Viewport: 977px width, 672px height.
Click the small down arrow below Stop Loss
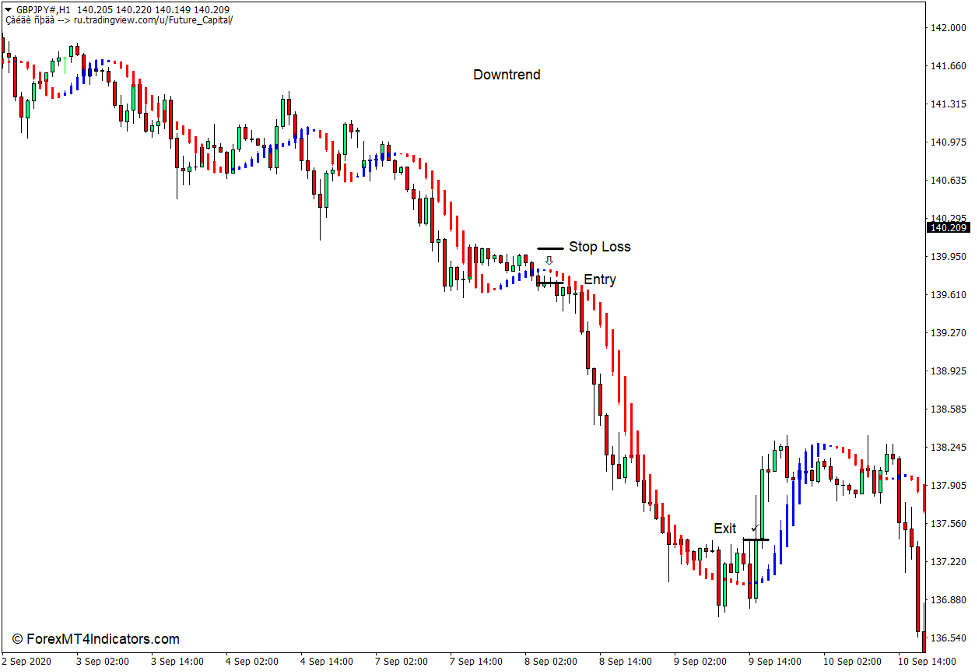pos(549,260)
